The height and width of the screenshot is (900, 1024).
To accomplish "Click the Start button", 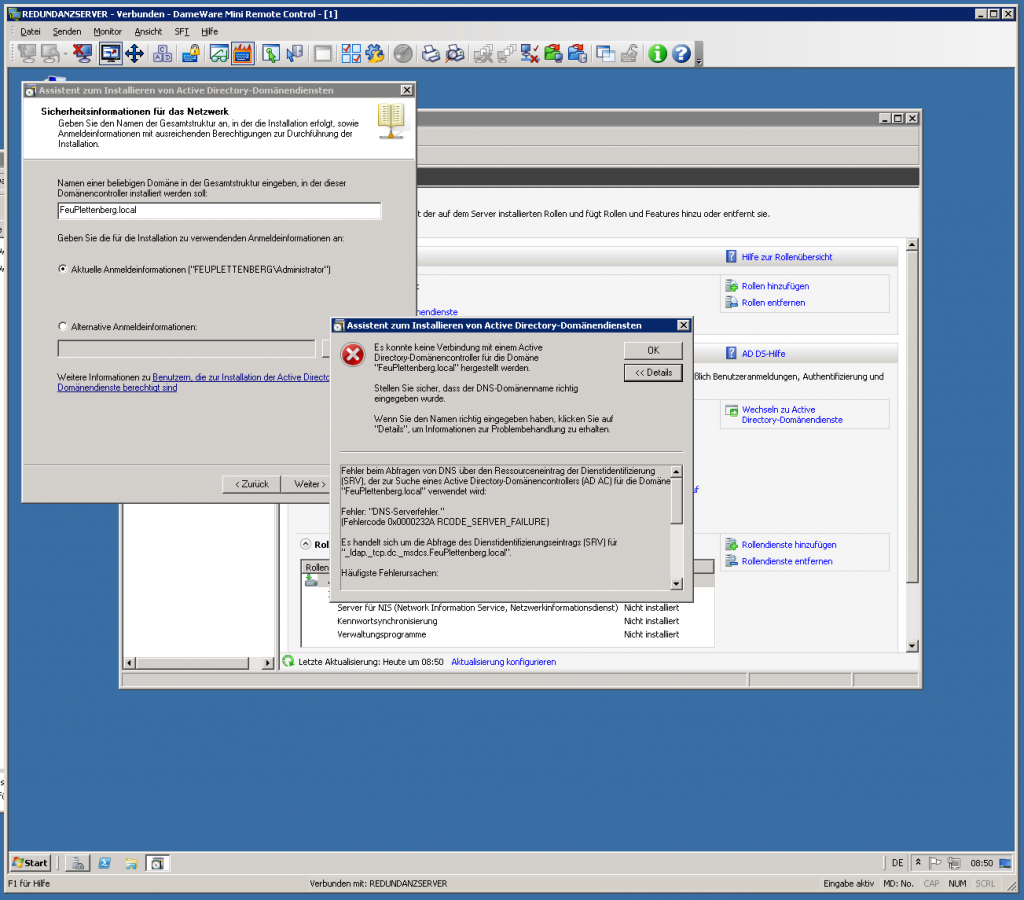I will pos(30,863).
